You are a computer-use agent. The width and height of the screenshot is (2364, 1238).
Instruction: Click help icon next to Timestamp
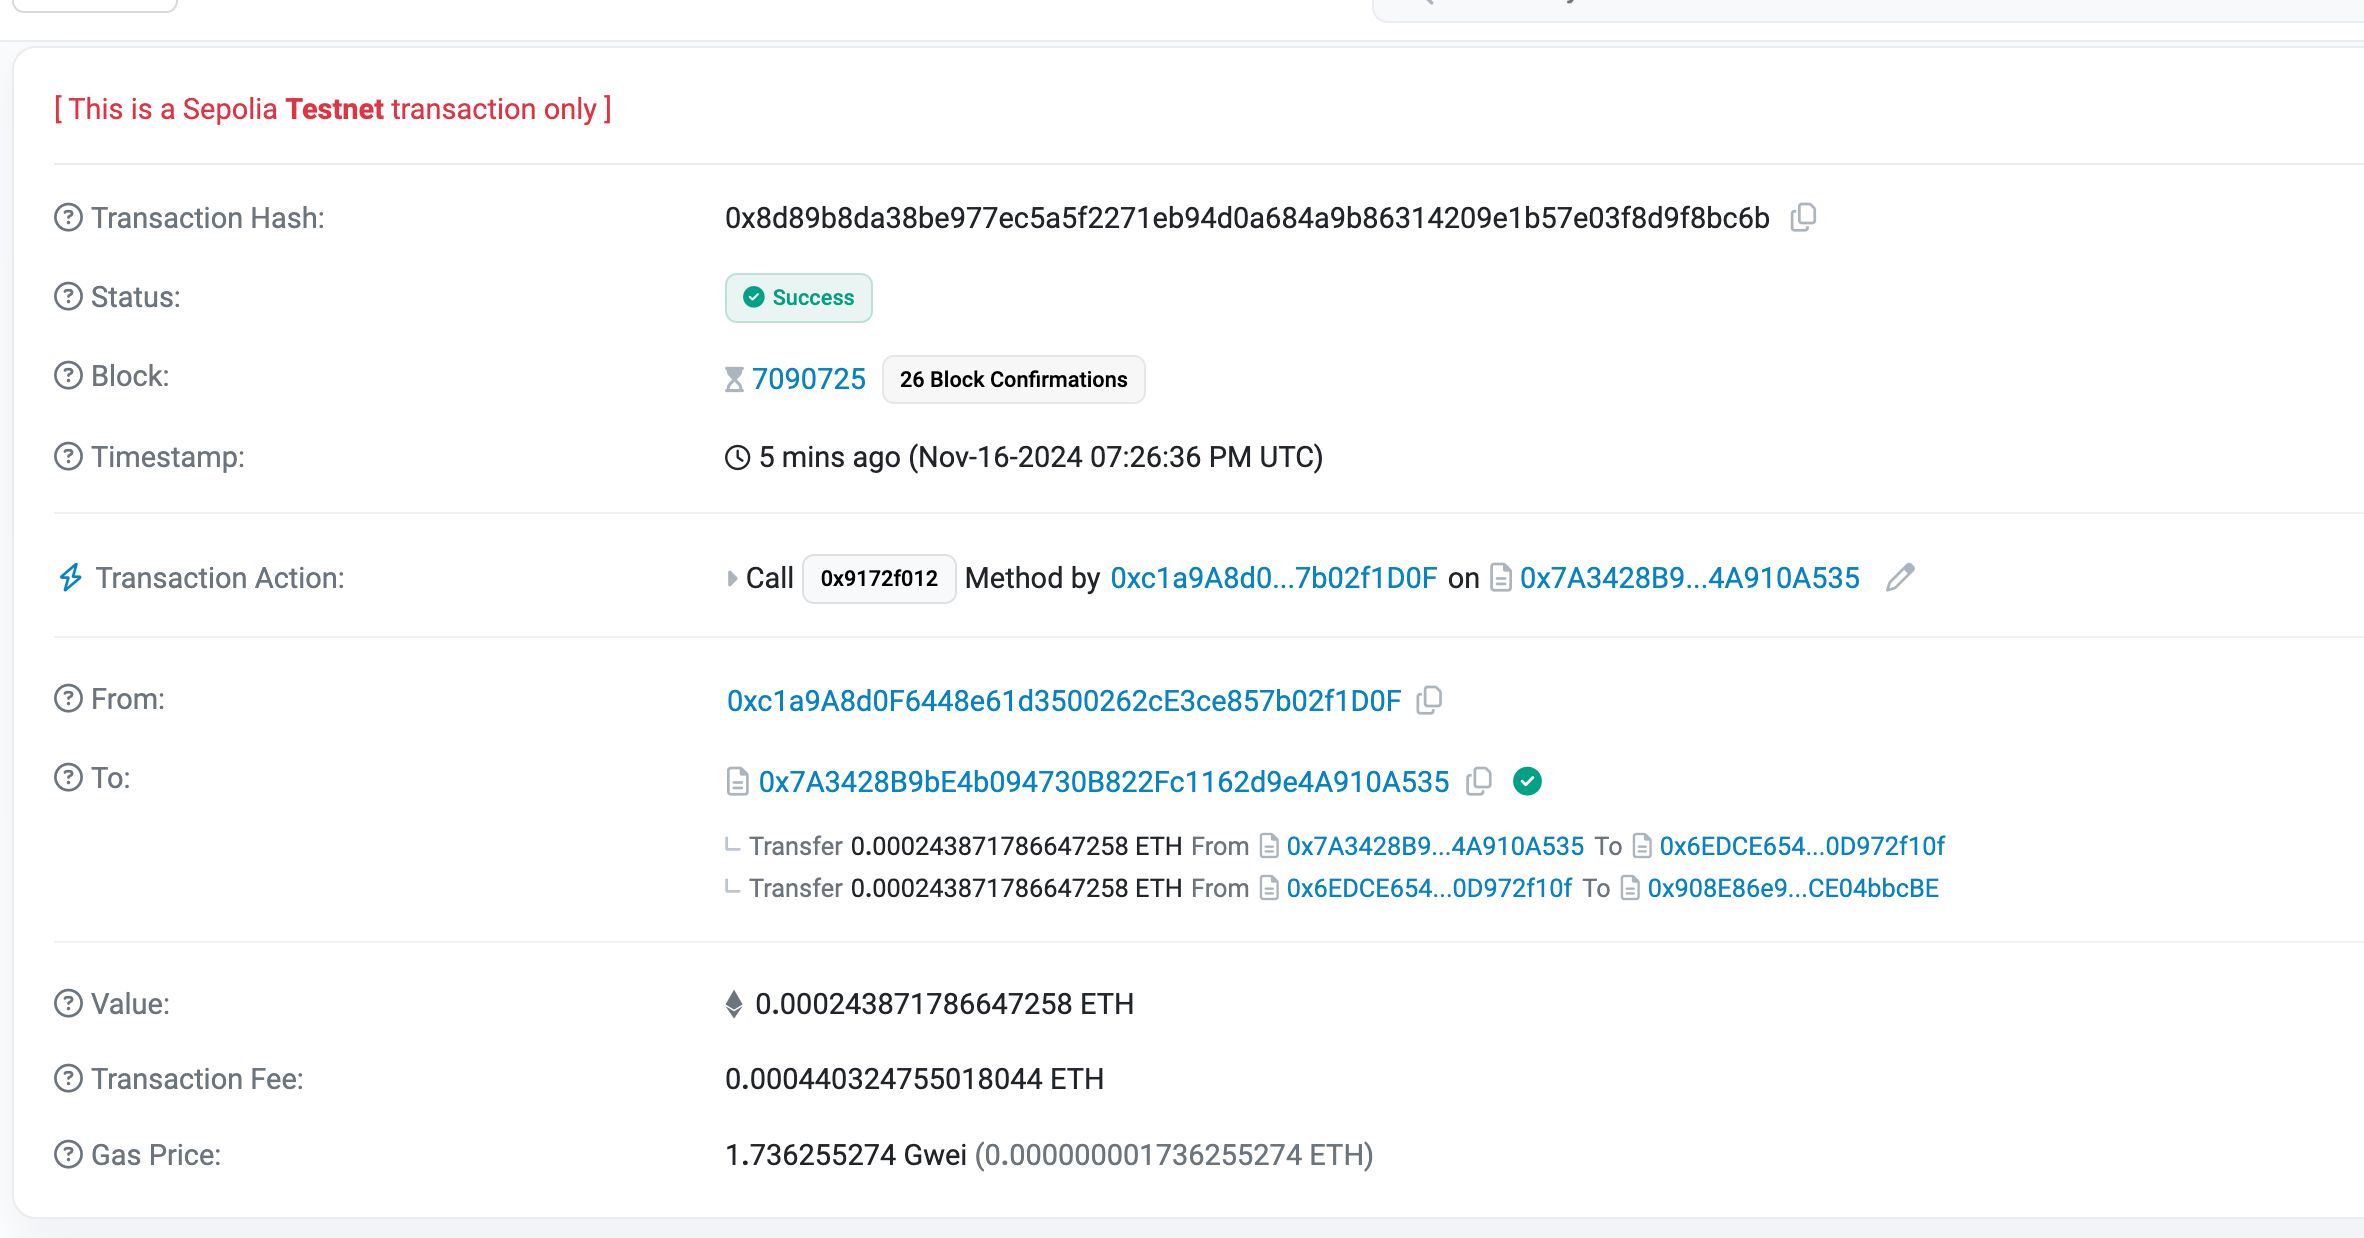tap(68, 457)
